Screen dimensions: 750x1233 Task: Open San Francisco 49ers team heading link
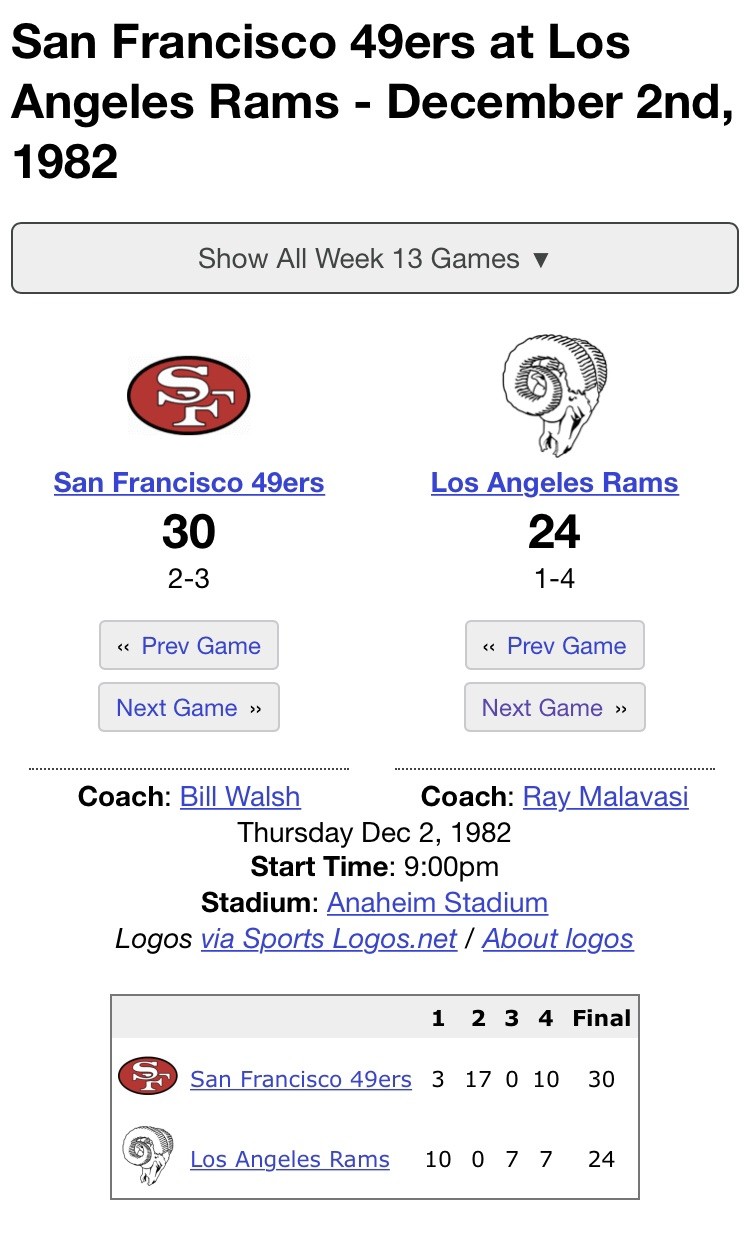(189, 483)
